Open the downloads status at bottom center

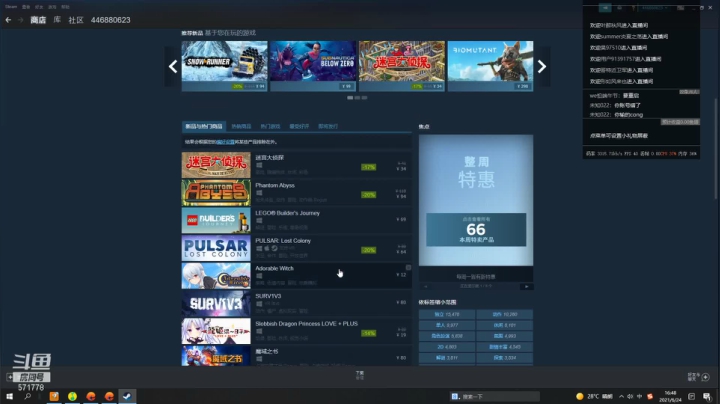[360, 375]
